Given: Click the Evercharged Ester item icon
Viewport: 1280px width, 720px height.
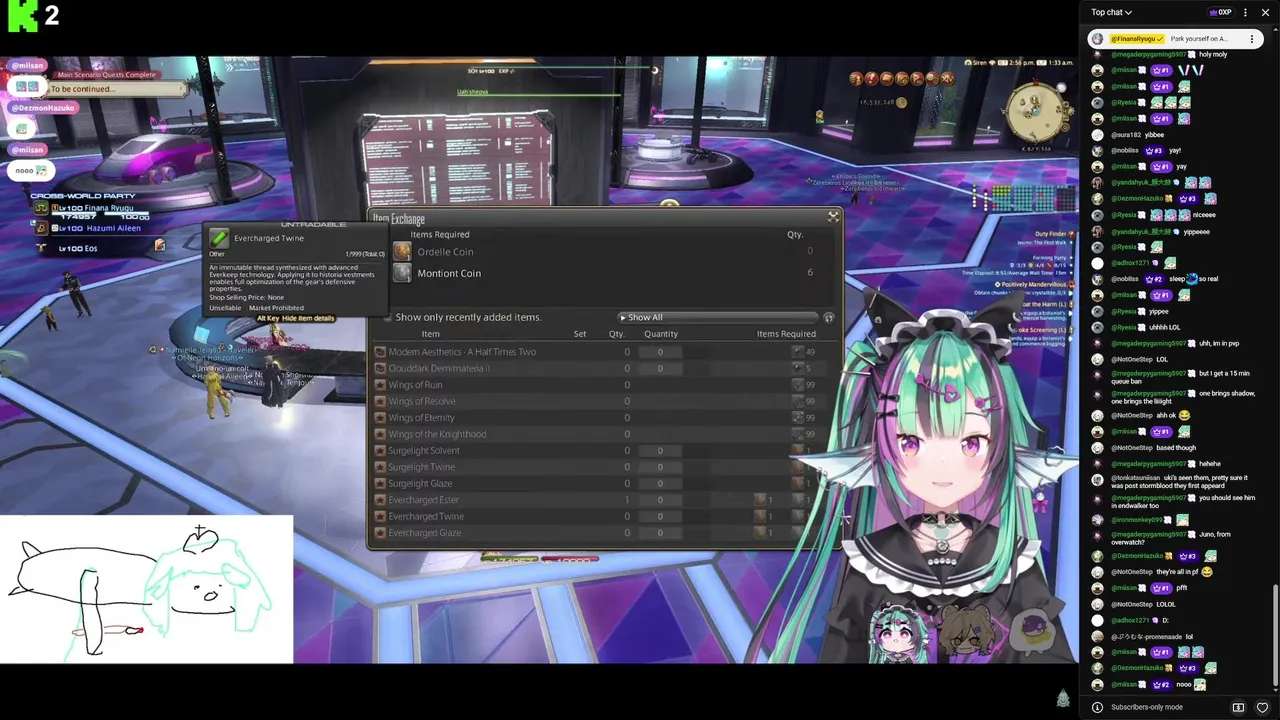Looking at the screenshot, I should (380, 500).
